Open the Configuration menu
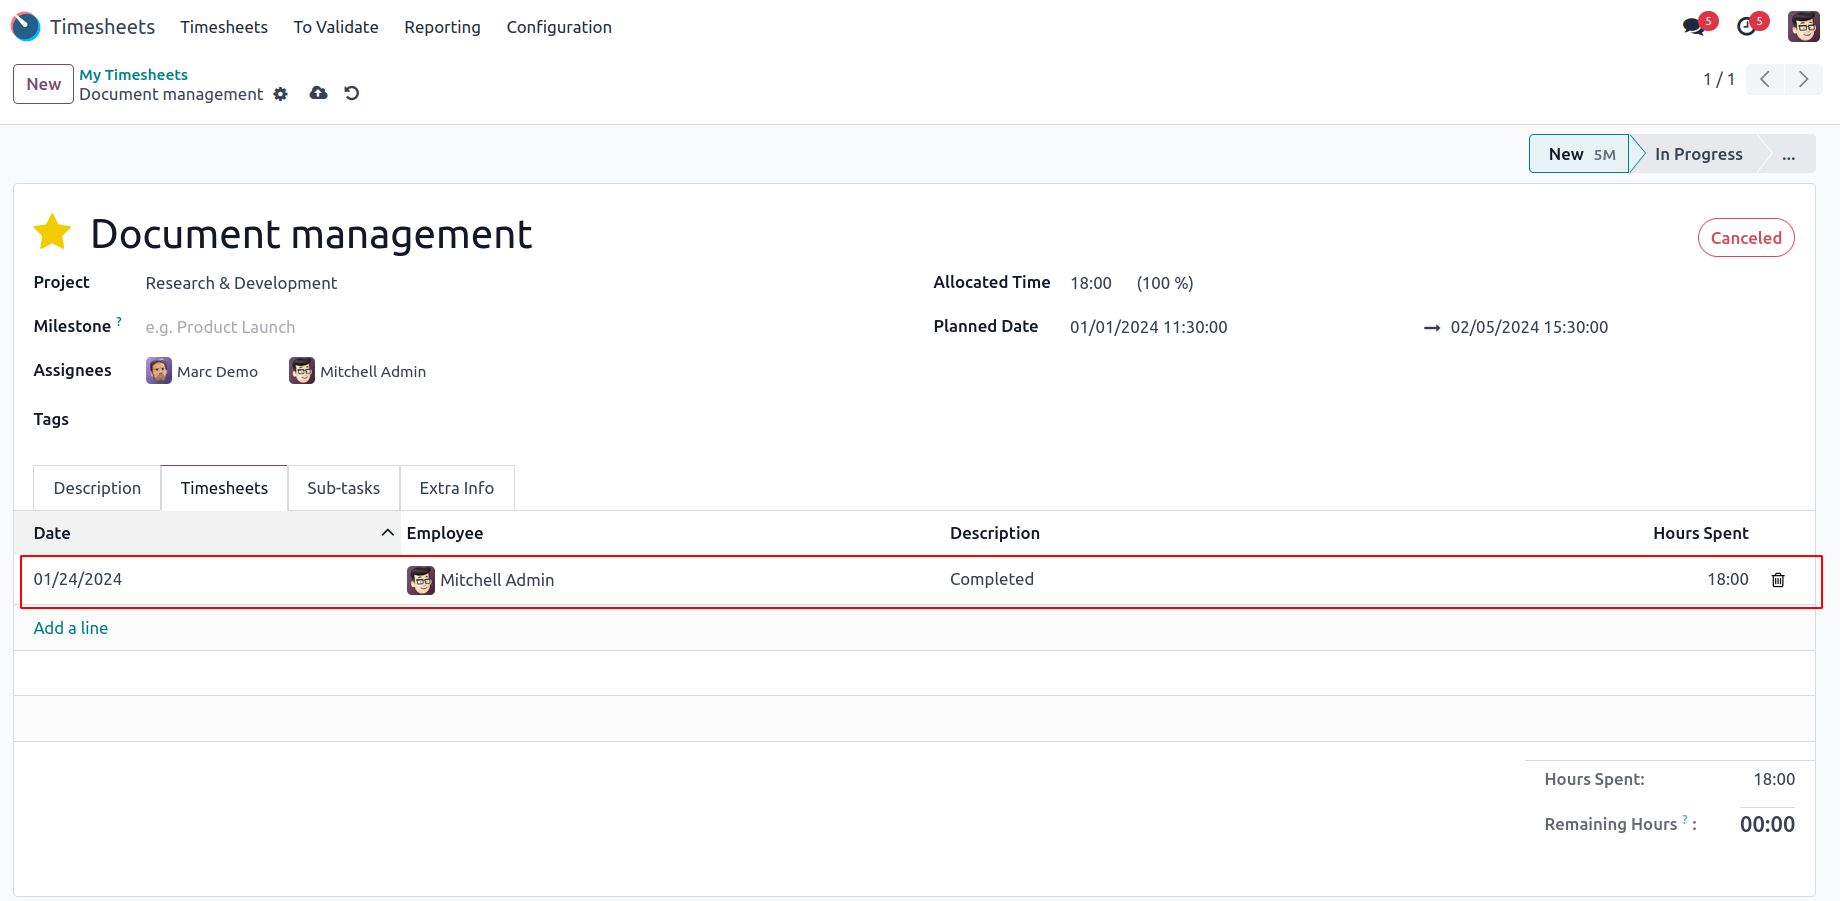Image resolution: width=1840 pixels, height=901 pixels. [558, 27]
